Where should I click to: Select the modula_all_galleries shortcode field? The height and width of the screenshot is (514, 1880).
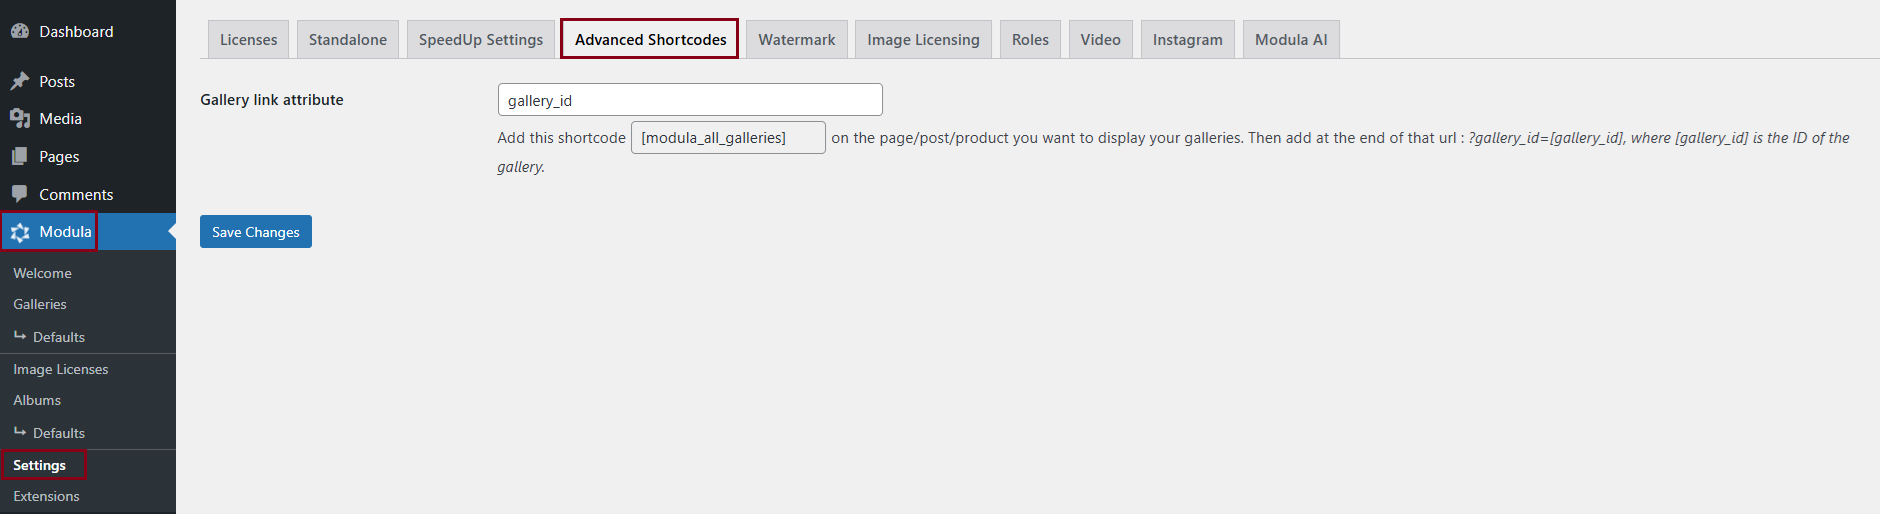click(x=728, y=138)
